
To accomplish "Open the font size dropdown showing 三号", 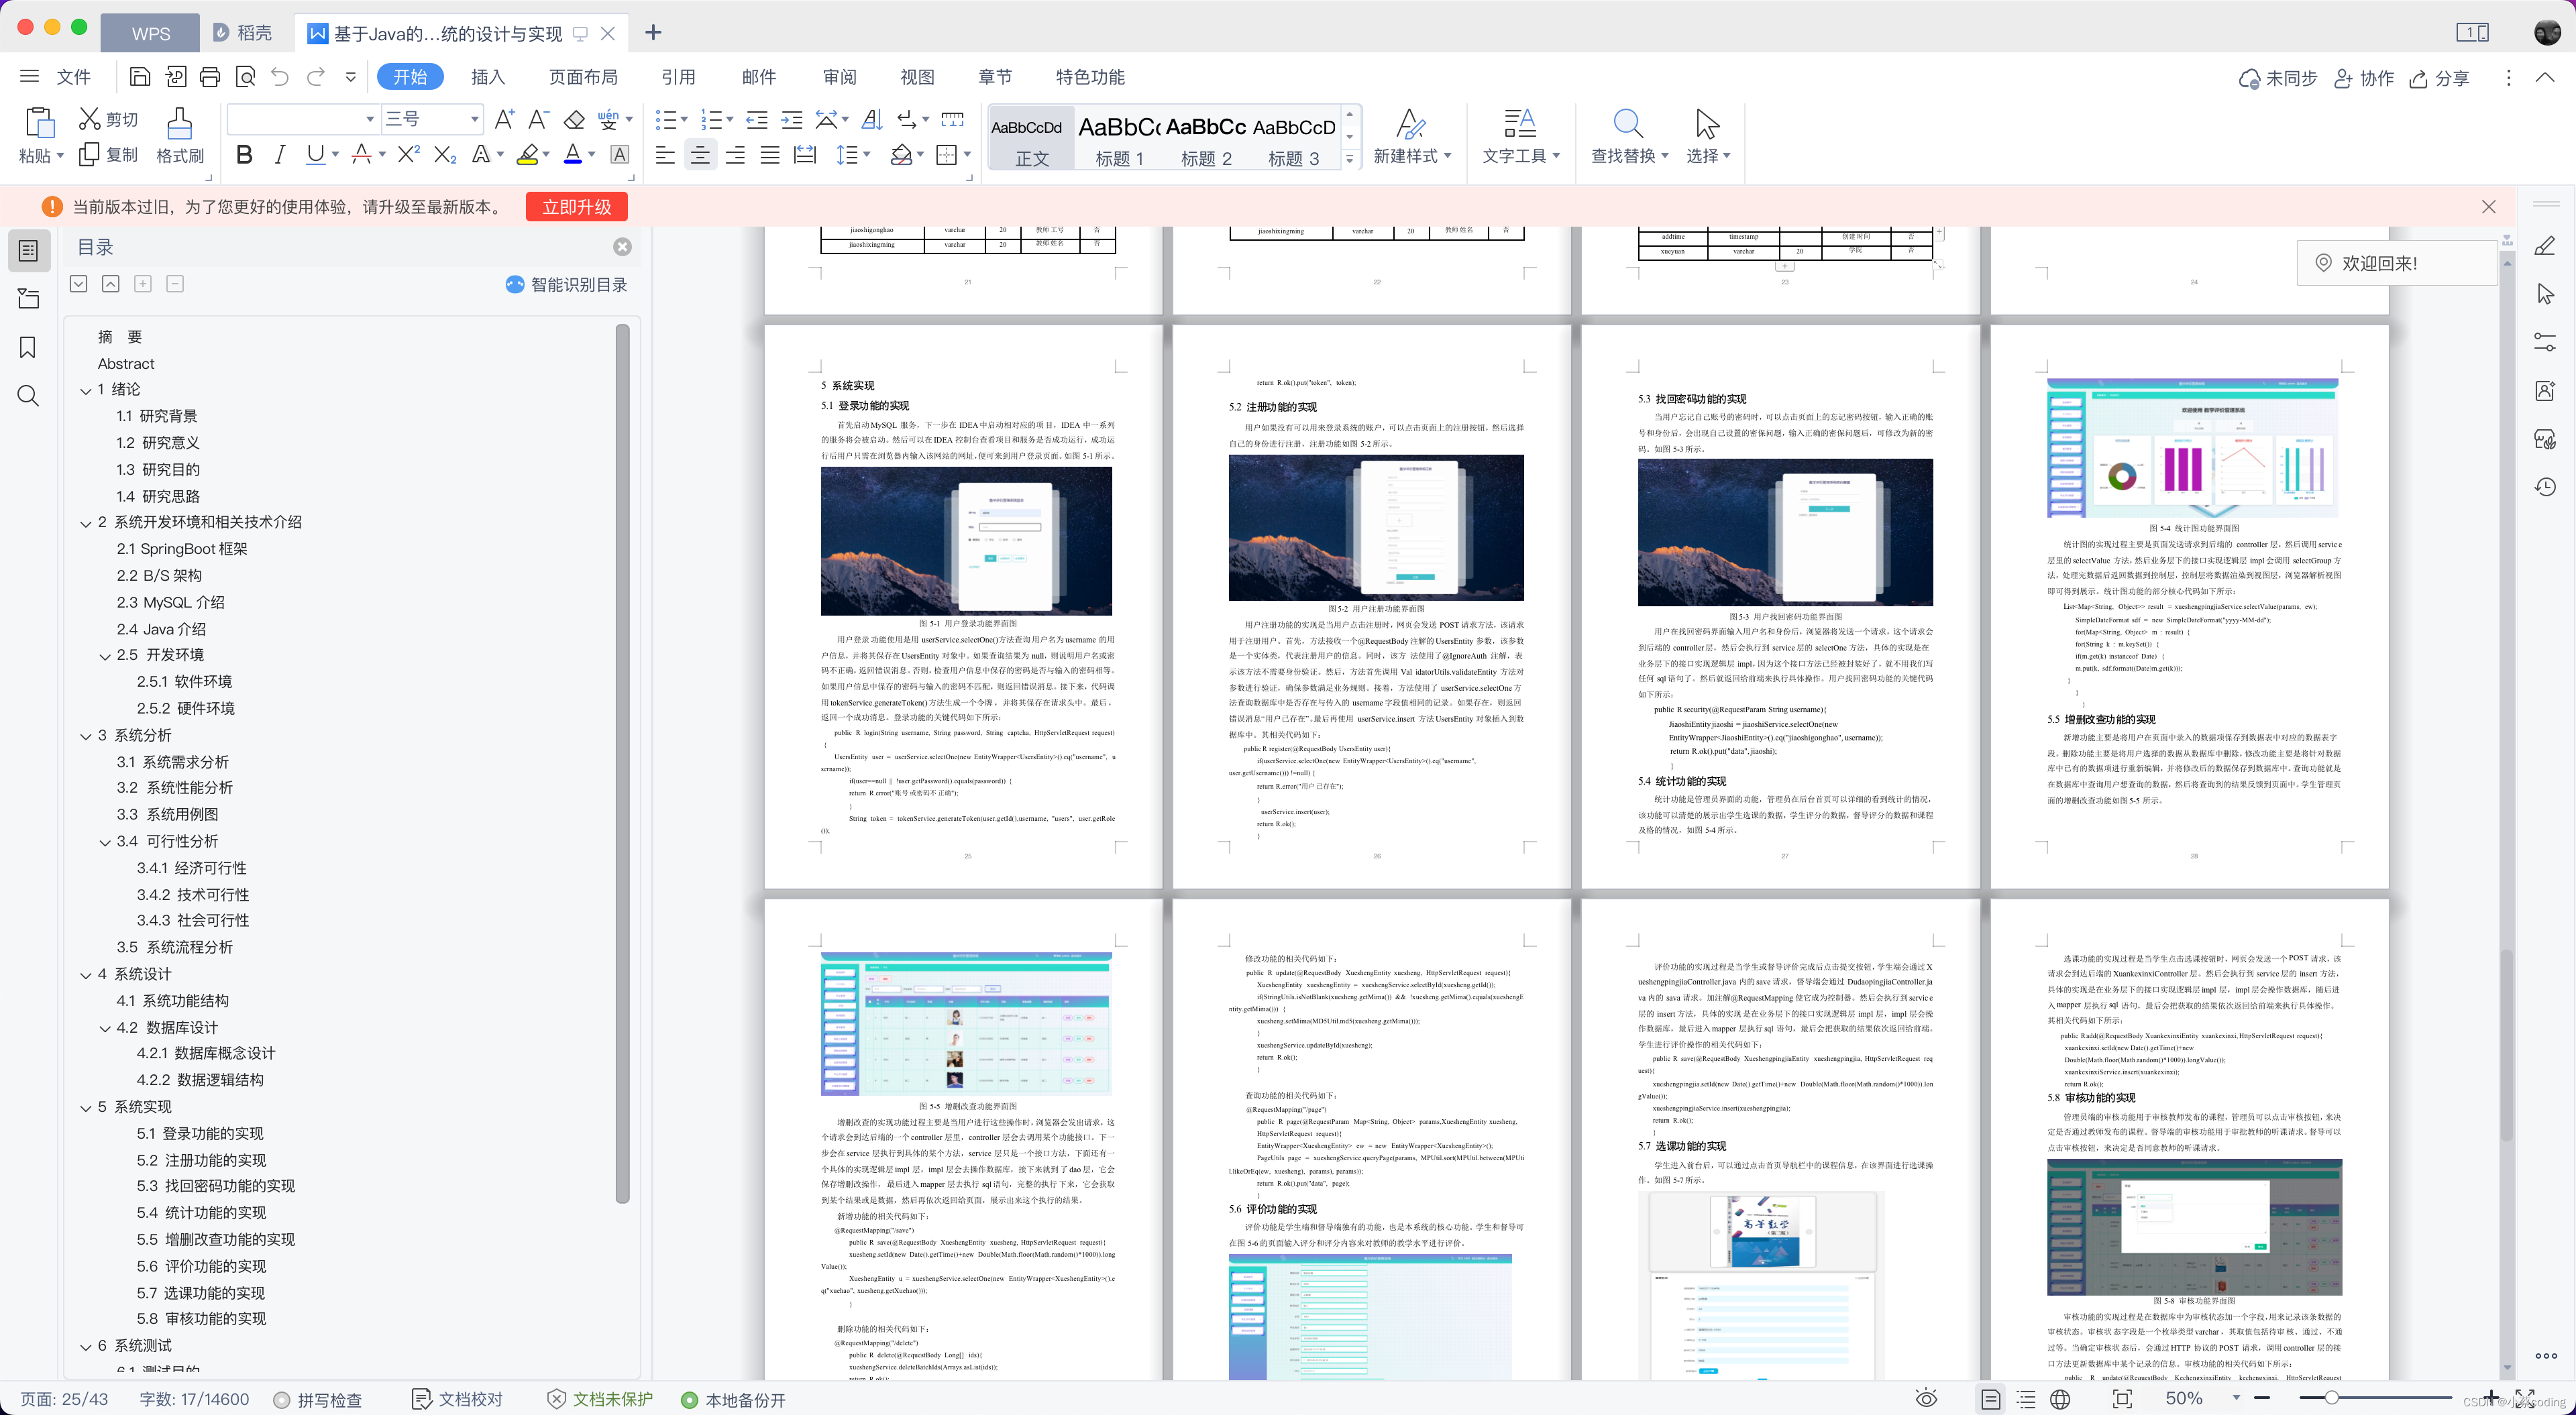I will 474,119.
